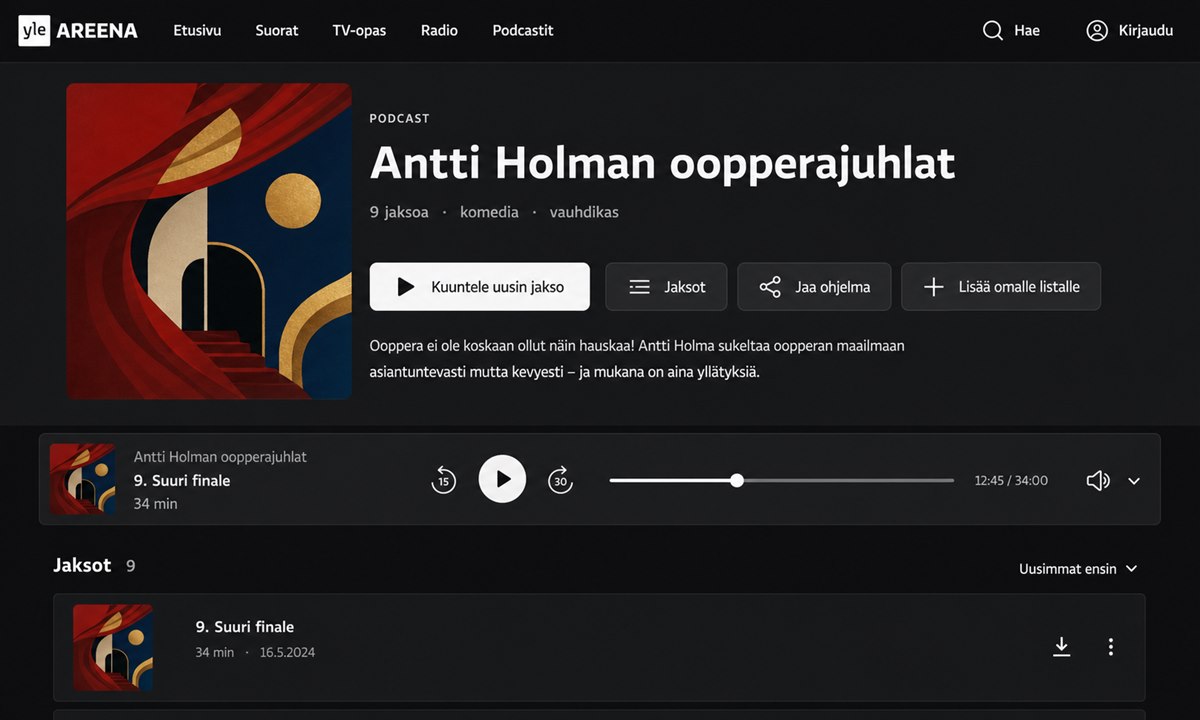Click the playback progress slider handle
This screenshot has height=720, width=1200.
[737, 480]
